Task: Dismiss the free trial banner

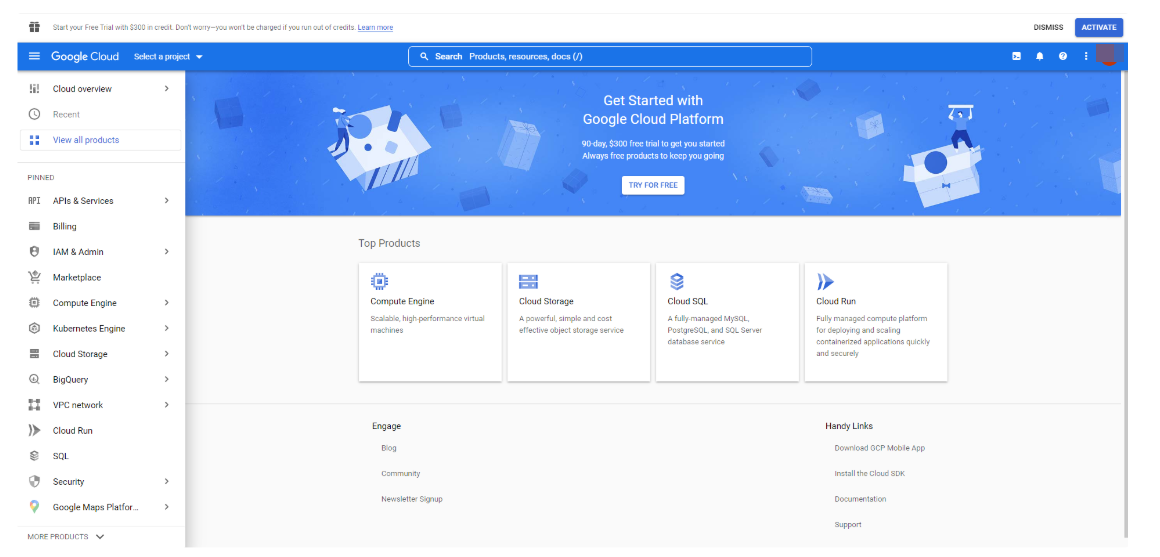Action: pos(1048,28)
